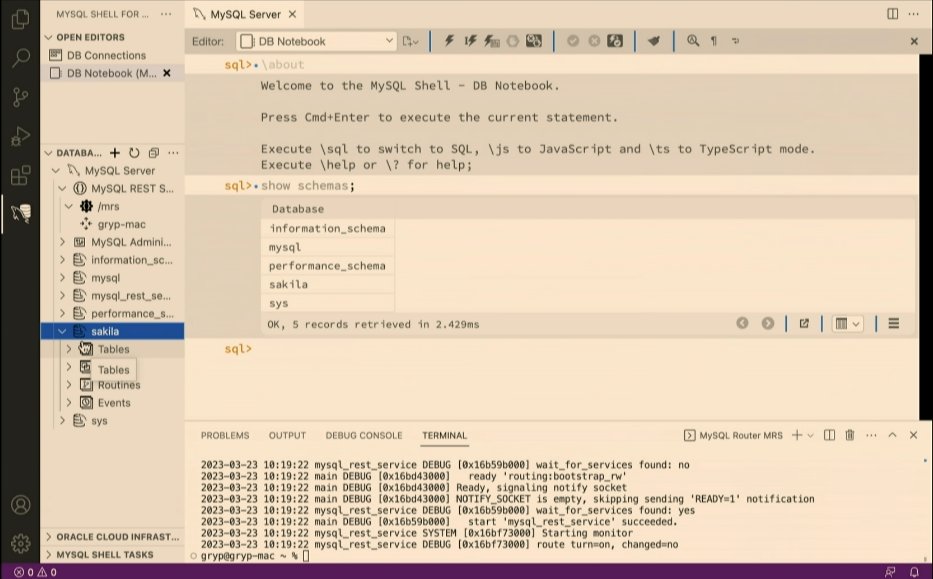Expand the MySQL Administration node
Image resolution: width=933 pixels, height=579 pixels.
pos(62,242)
